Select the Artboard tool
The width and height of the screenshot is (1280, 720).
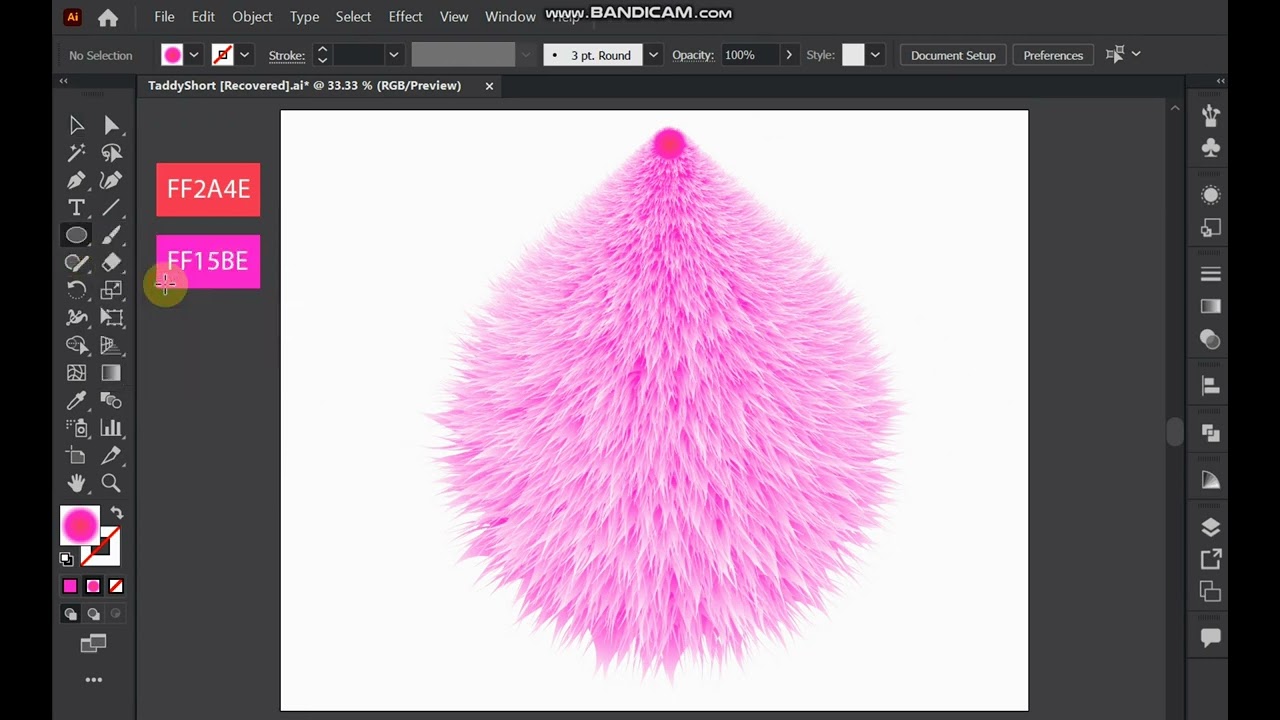(76, 456)
